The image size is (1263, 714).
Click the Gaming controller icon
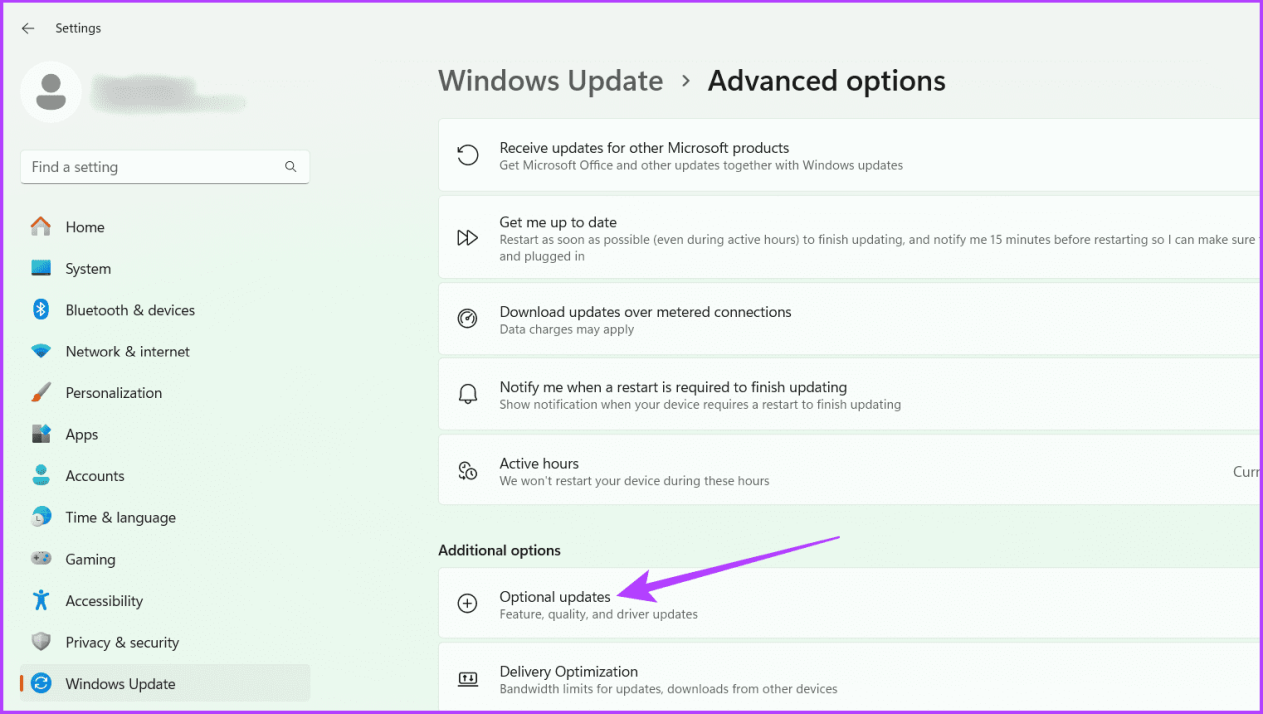(41, 559)
